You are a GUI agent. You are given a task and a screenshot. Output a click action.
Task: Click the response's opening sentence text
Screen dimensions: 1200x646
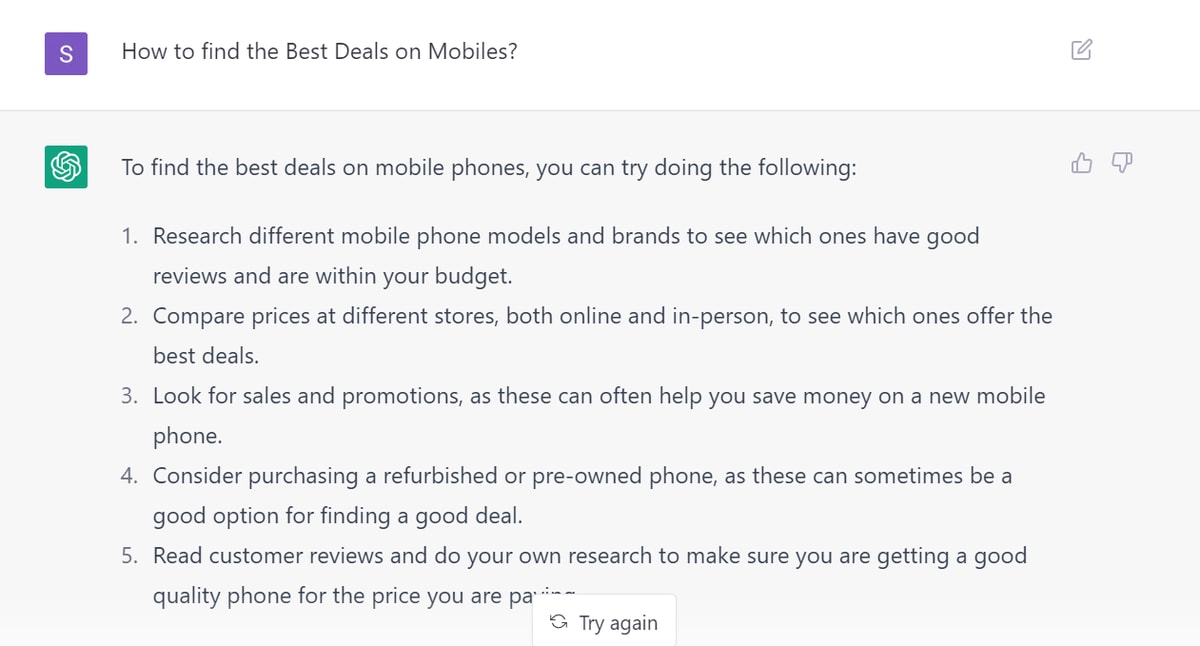(x=487, y=167)
